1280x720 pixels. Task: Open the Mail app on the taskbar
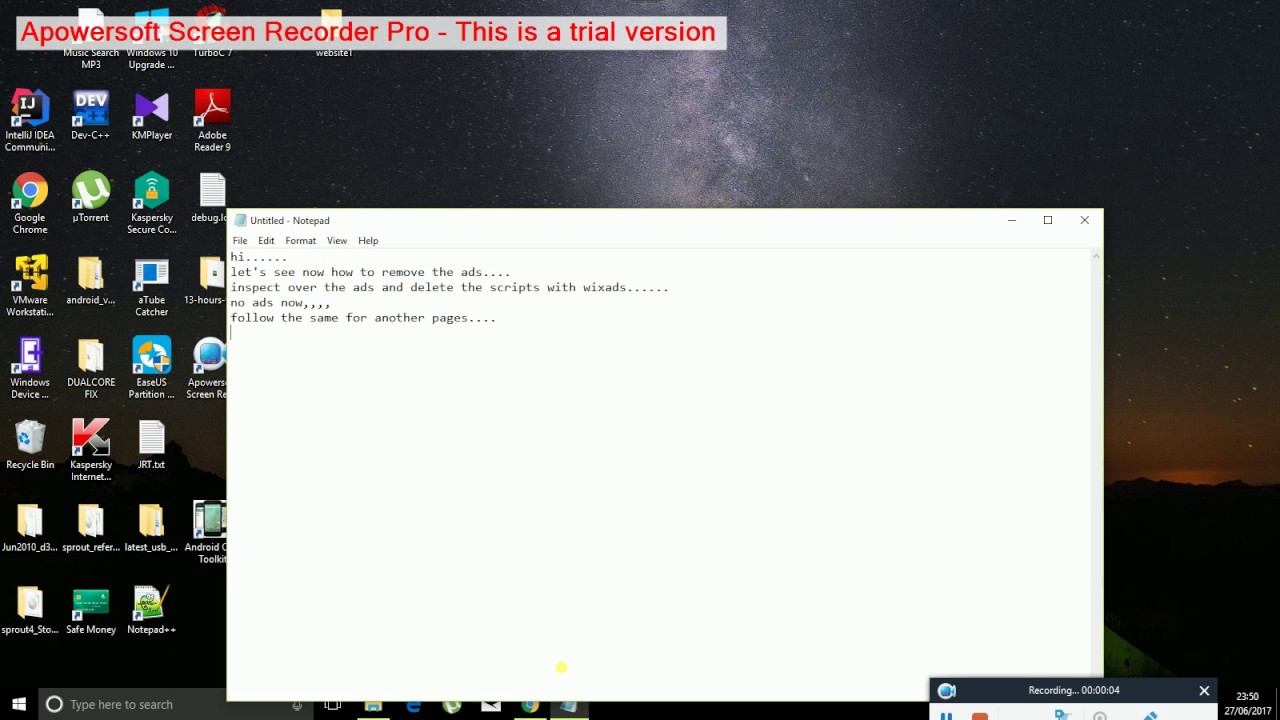[491, 704]
